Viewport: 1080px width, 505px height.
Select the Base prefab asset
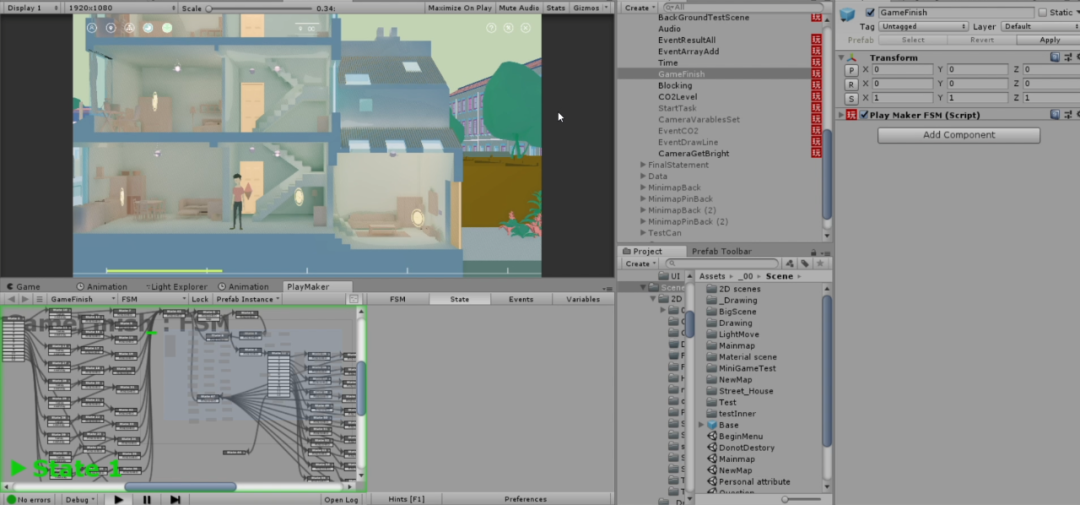pos(722,425)
